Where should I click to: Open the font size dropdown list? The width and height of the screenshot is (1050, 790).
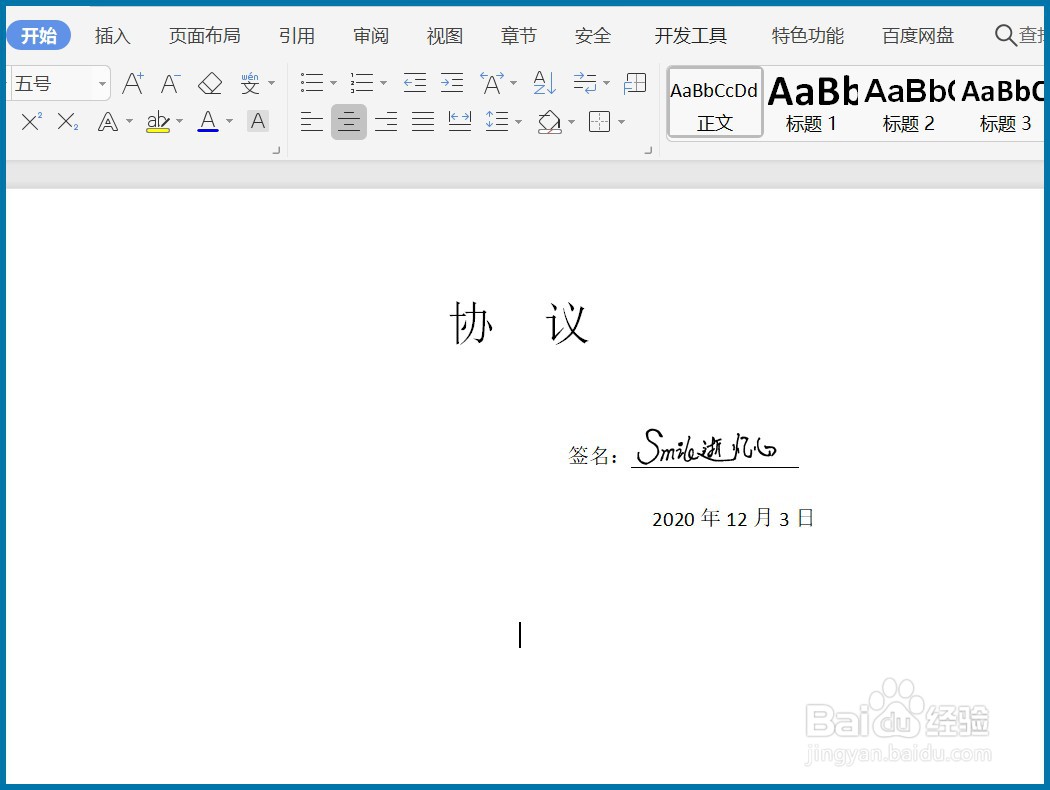click(x=102, y=83)
